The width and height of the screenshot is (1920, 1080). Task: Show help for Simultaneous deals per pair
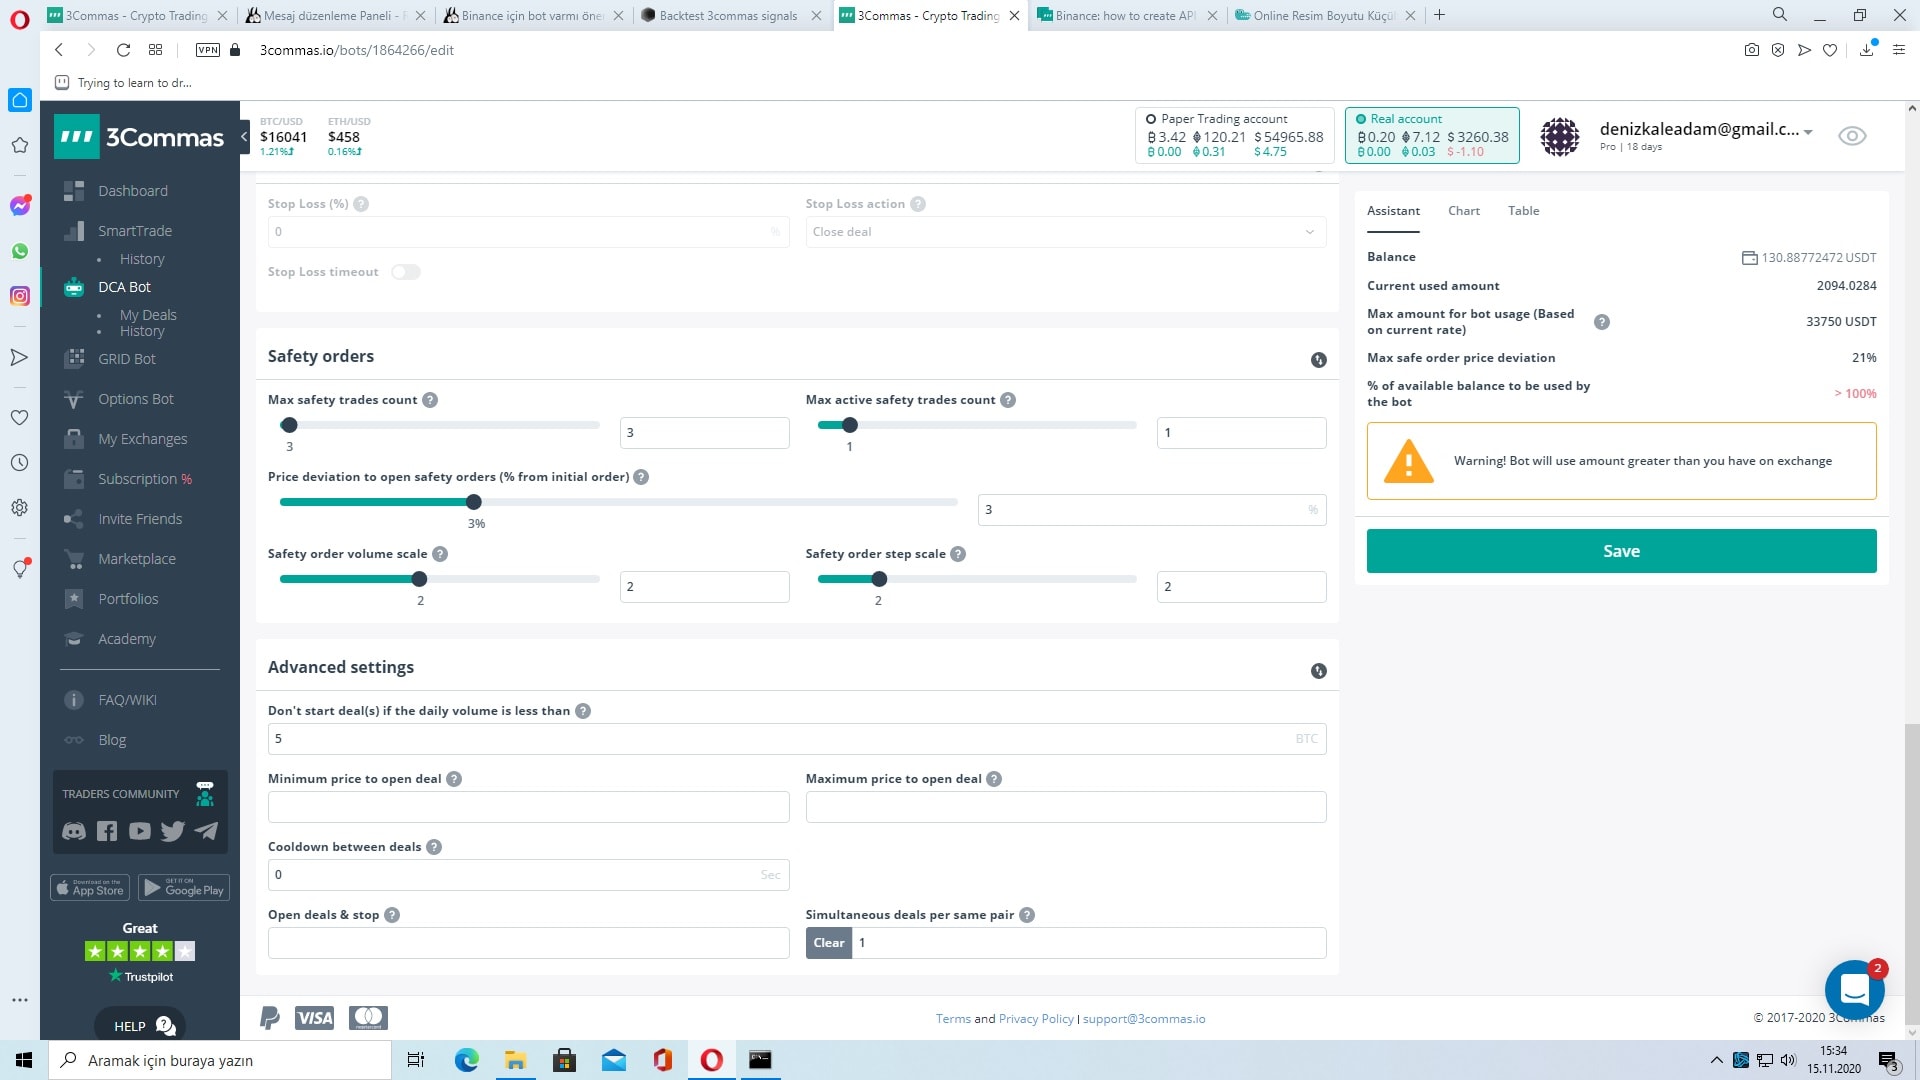point(1027,915)
